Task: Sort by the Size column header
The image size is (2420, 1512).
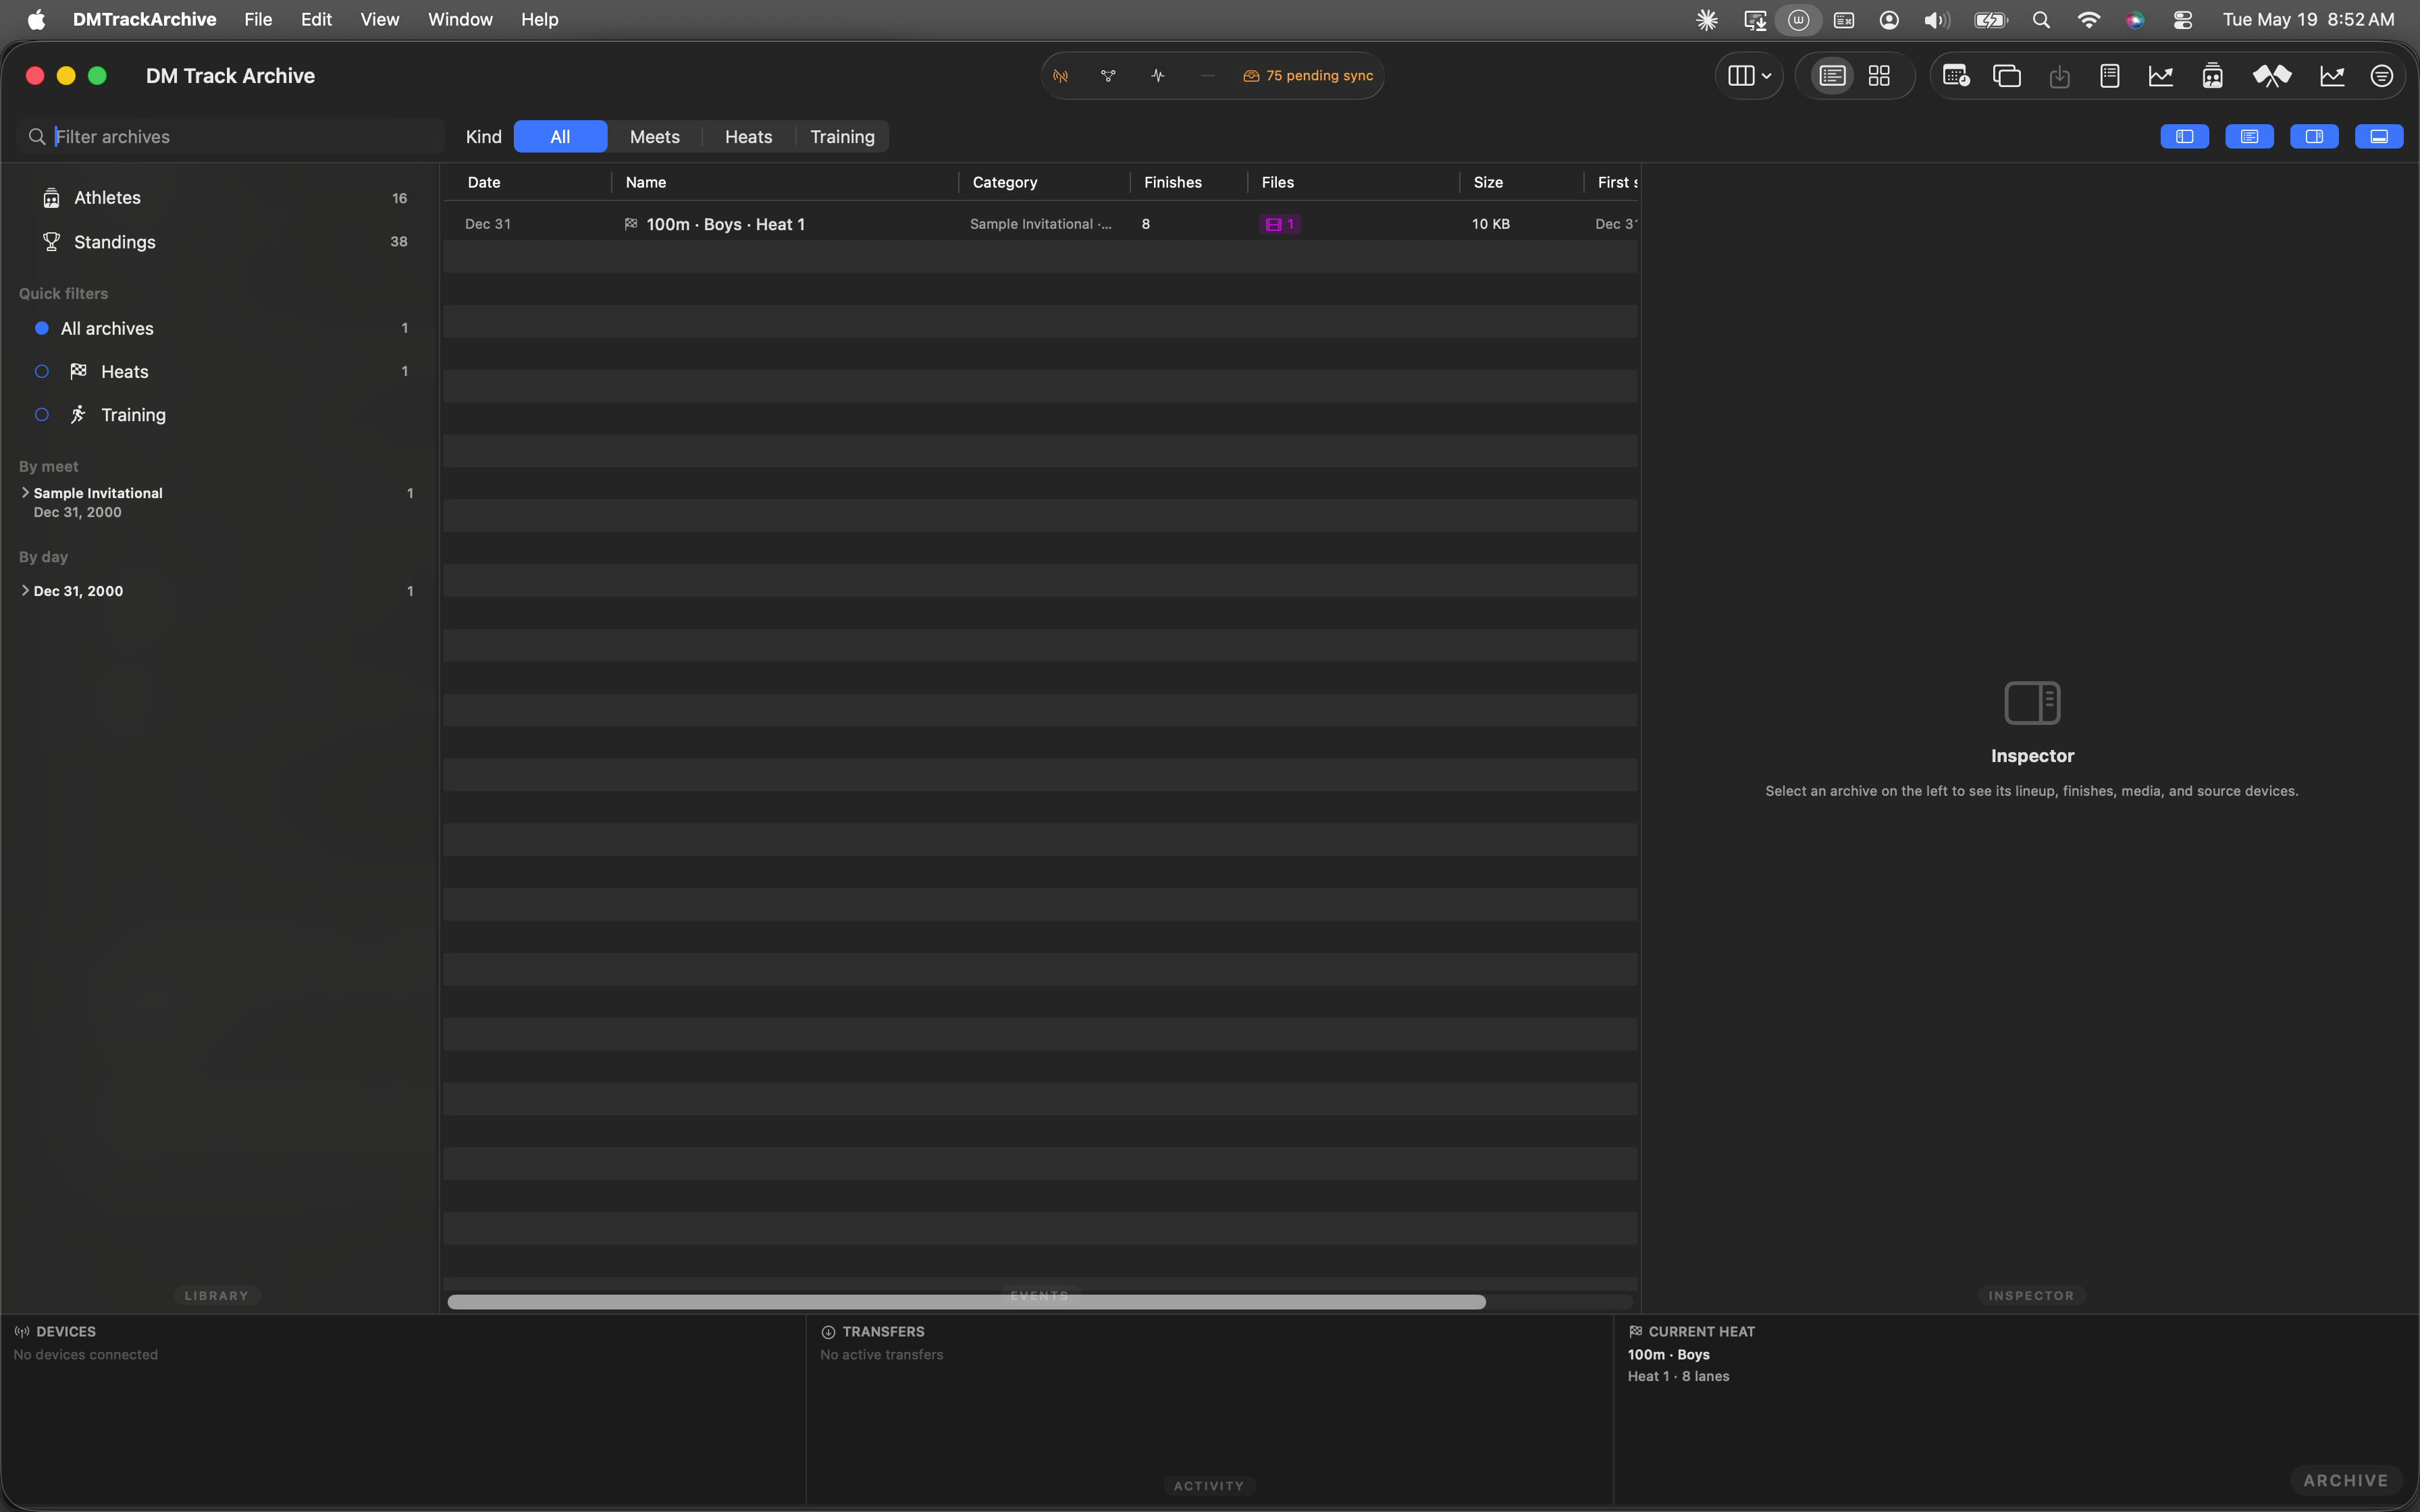Action: pyautogui.click(x=1488, y=182)
